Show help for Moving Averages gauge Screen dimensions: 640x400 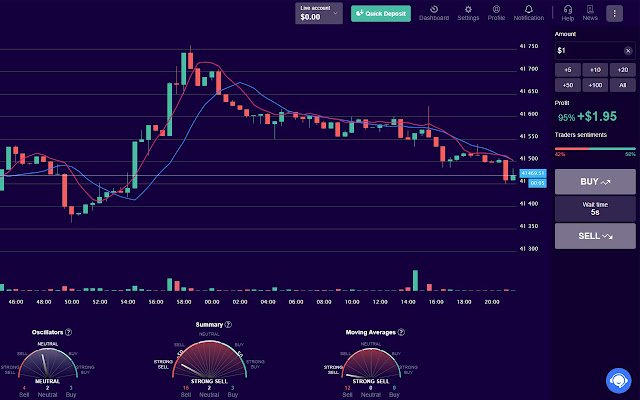tap(401, 332)
